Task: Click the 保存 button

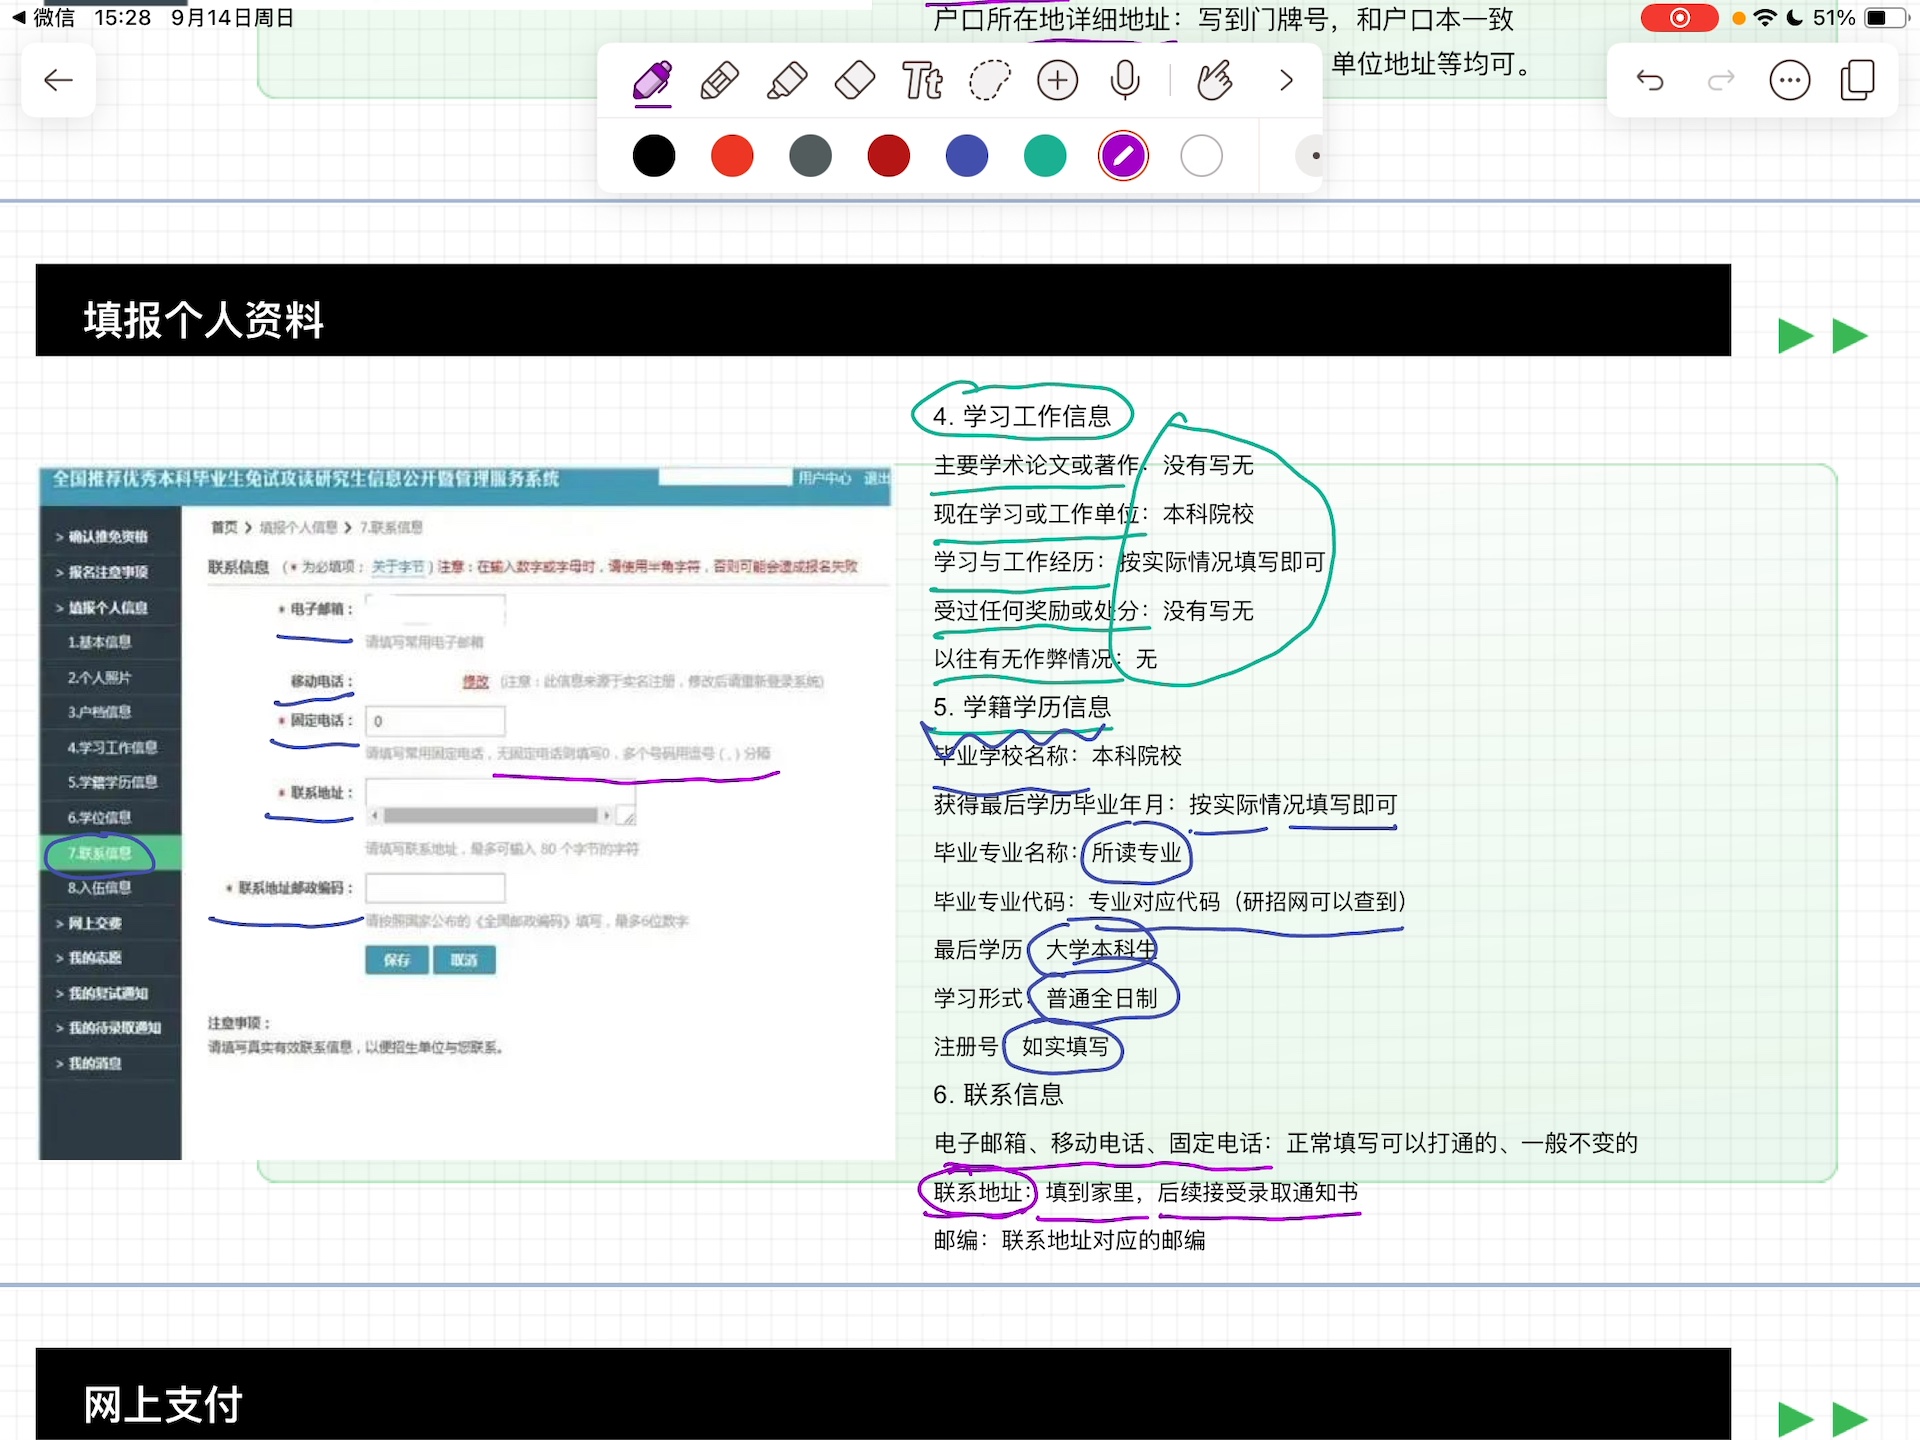Action: (x=397, y=960)
